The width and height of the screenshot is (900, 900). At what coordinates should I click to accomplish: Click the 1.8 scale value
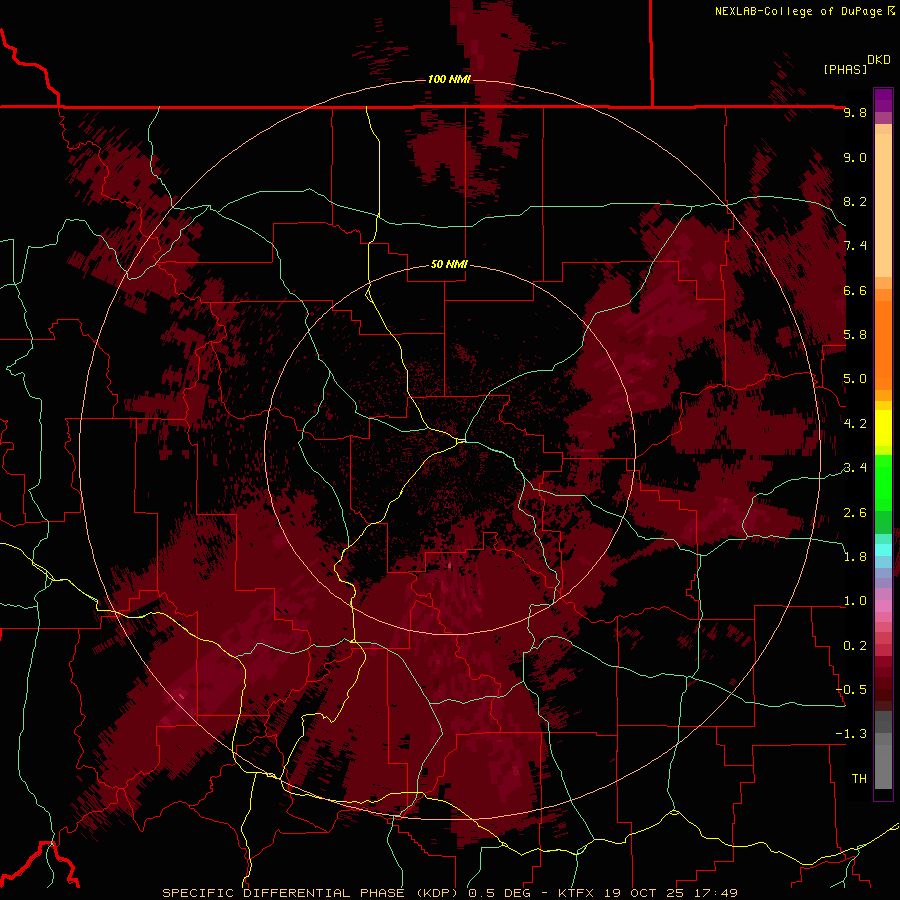point(855,557)
